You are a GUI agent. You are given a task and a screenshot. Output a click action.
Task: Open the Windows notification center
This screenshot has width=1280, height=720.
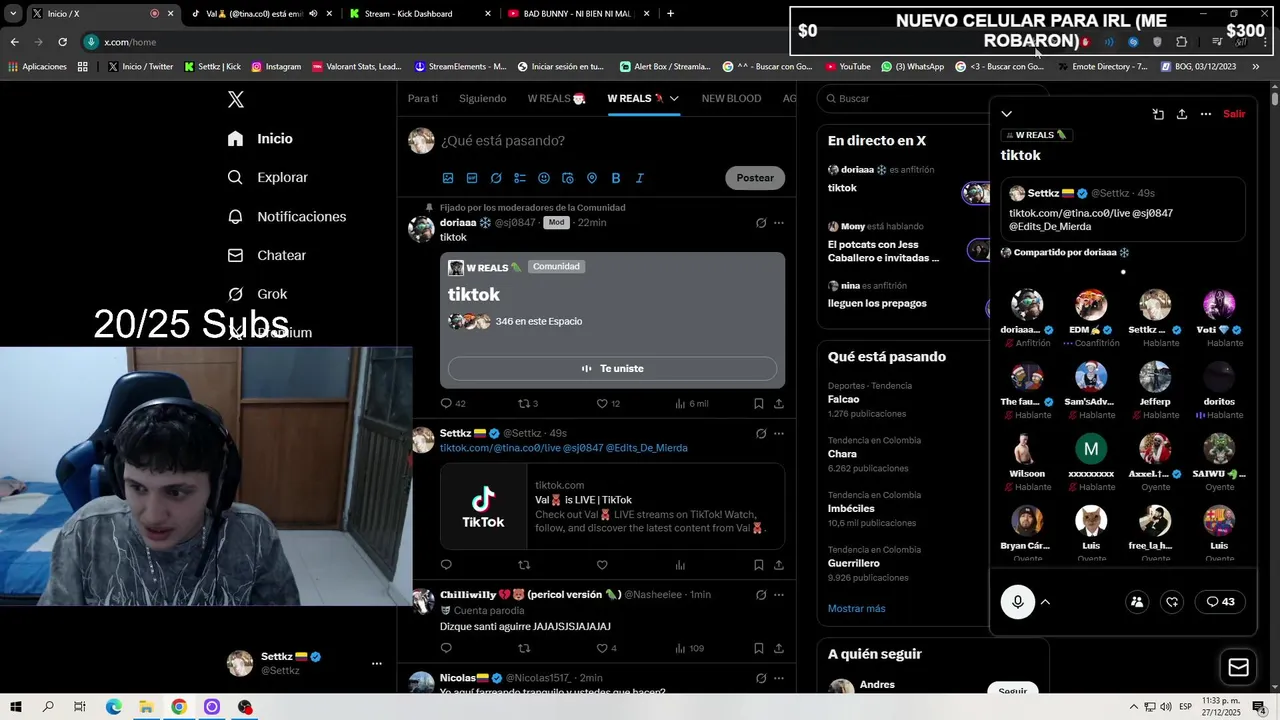(x=1258, y=707)
